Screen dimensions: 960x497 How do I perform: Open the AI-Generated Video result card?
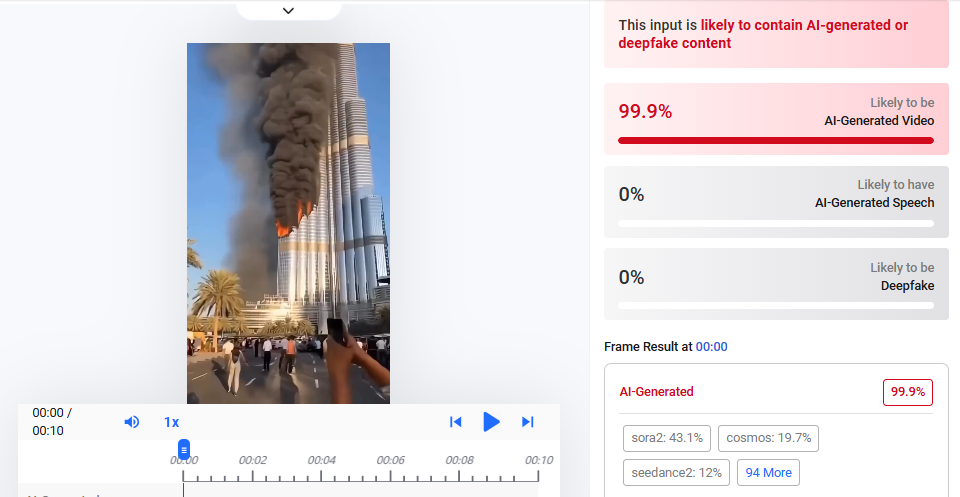(776, 119)
